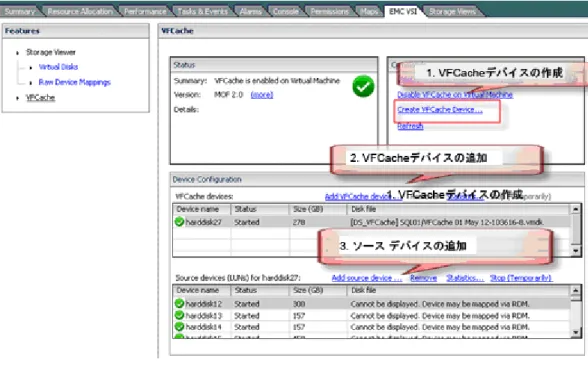The width and height of the screenshot is (588, 374).
Task: Click the MOF 2.0 version text
Action: [229, 95]
